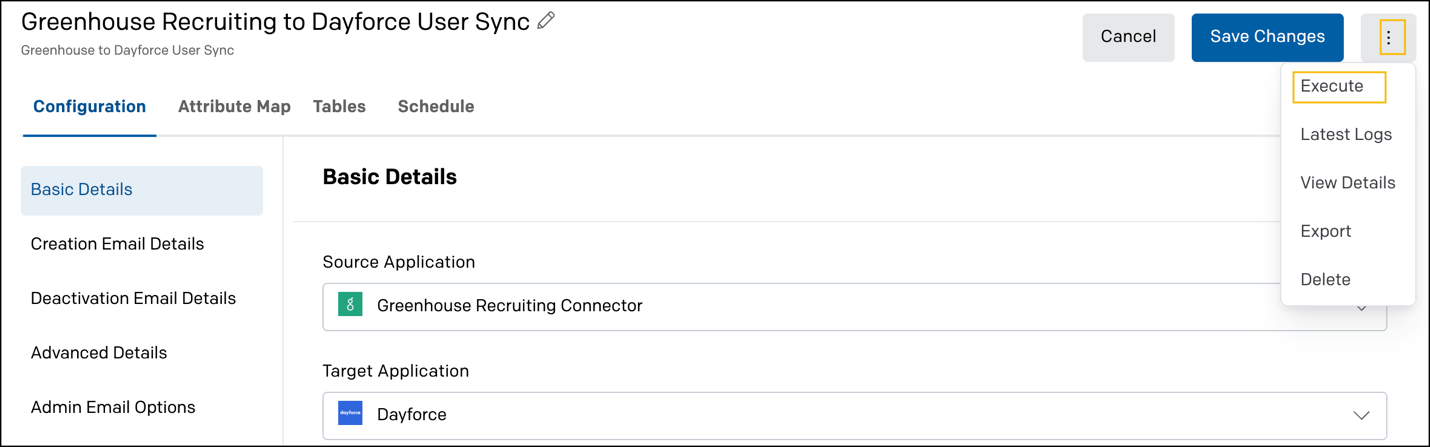Choose Delete from the options menu
Screen dimensions: 1430x447
coord(1325,279)
